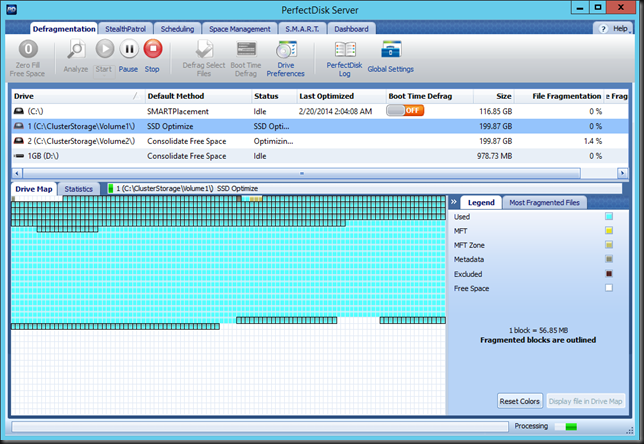The height and width of the screenshot is (444, 644).
Task: Sort by the Drive column header
Action: pos(78,96)
